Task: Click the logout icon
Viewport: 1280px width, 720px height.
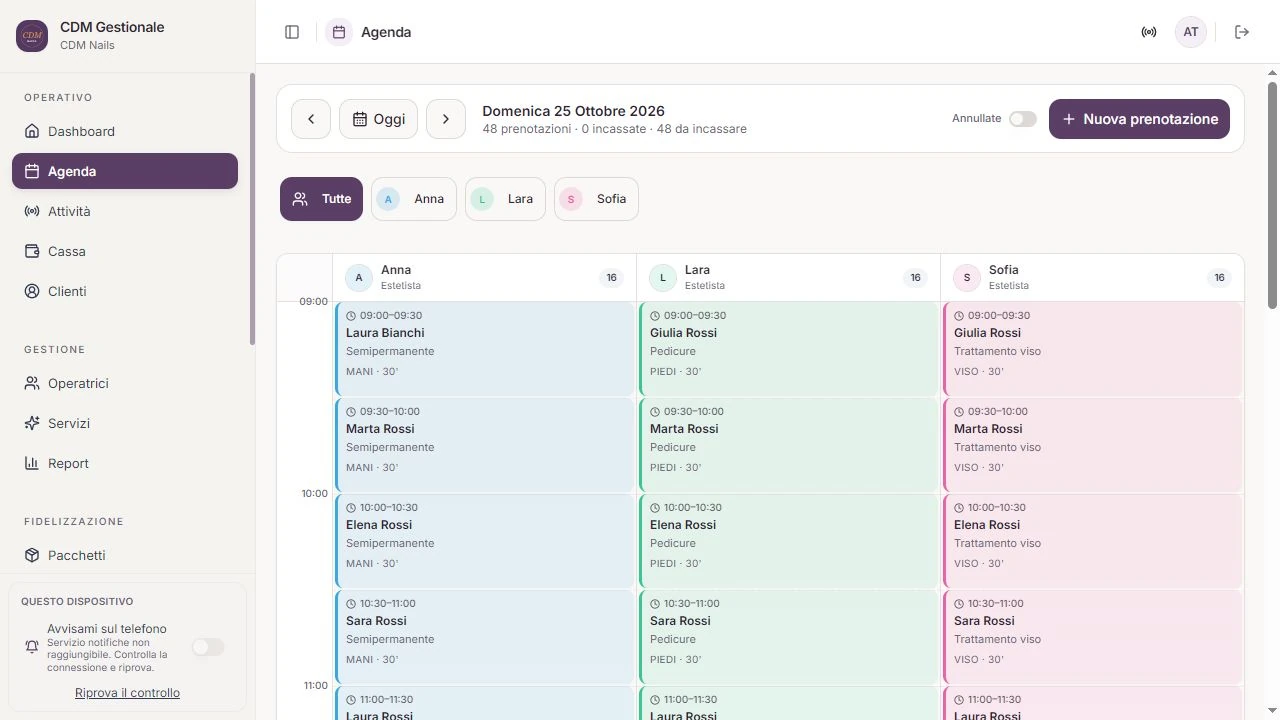Action: (1242, 32)
